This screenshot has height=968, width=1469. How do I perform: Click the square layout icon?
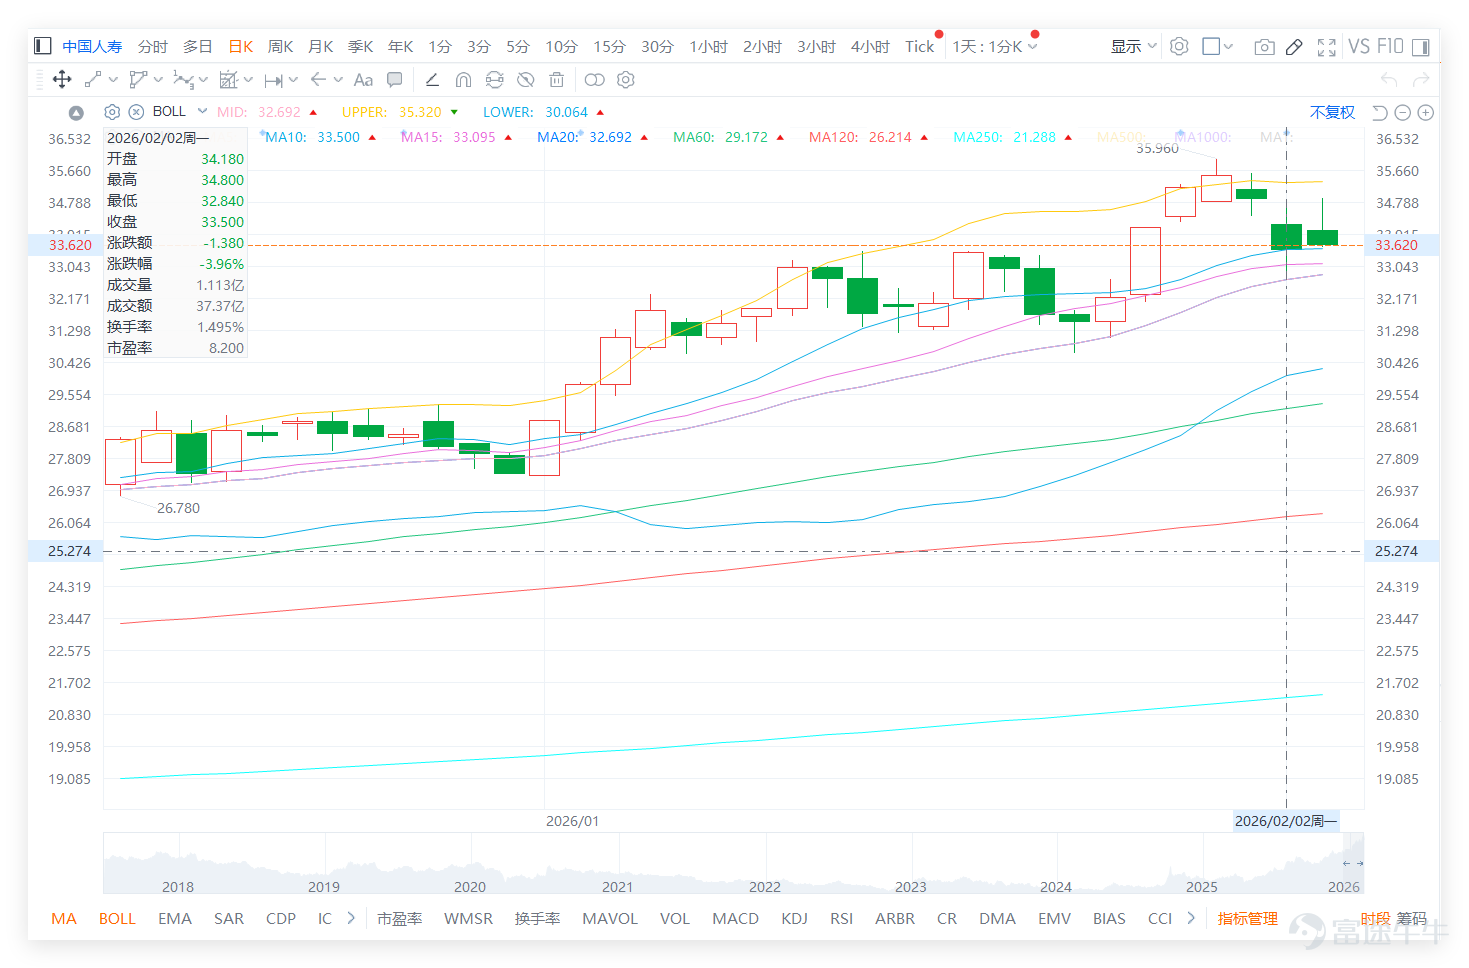pos(1211,46)
